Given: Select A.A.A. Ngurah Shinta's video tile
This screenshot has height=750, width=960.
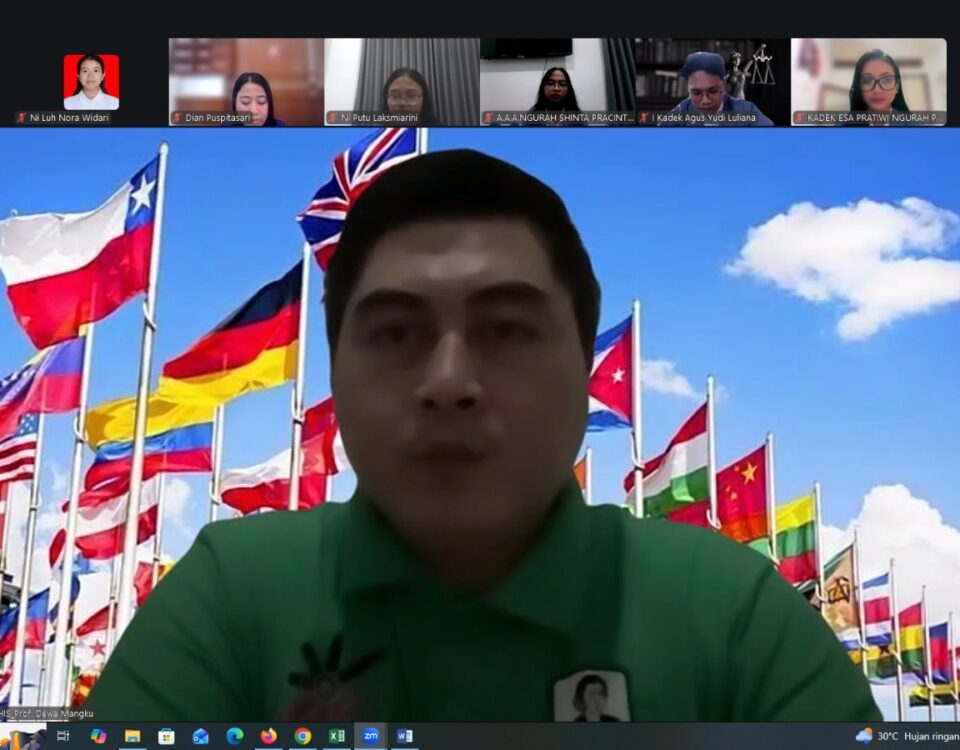Looking at the screenshot, I should pos(557,82).
